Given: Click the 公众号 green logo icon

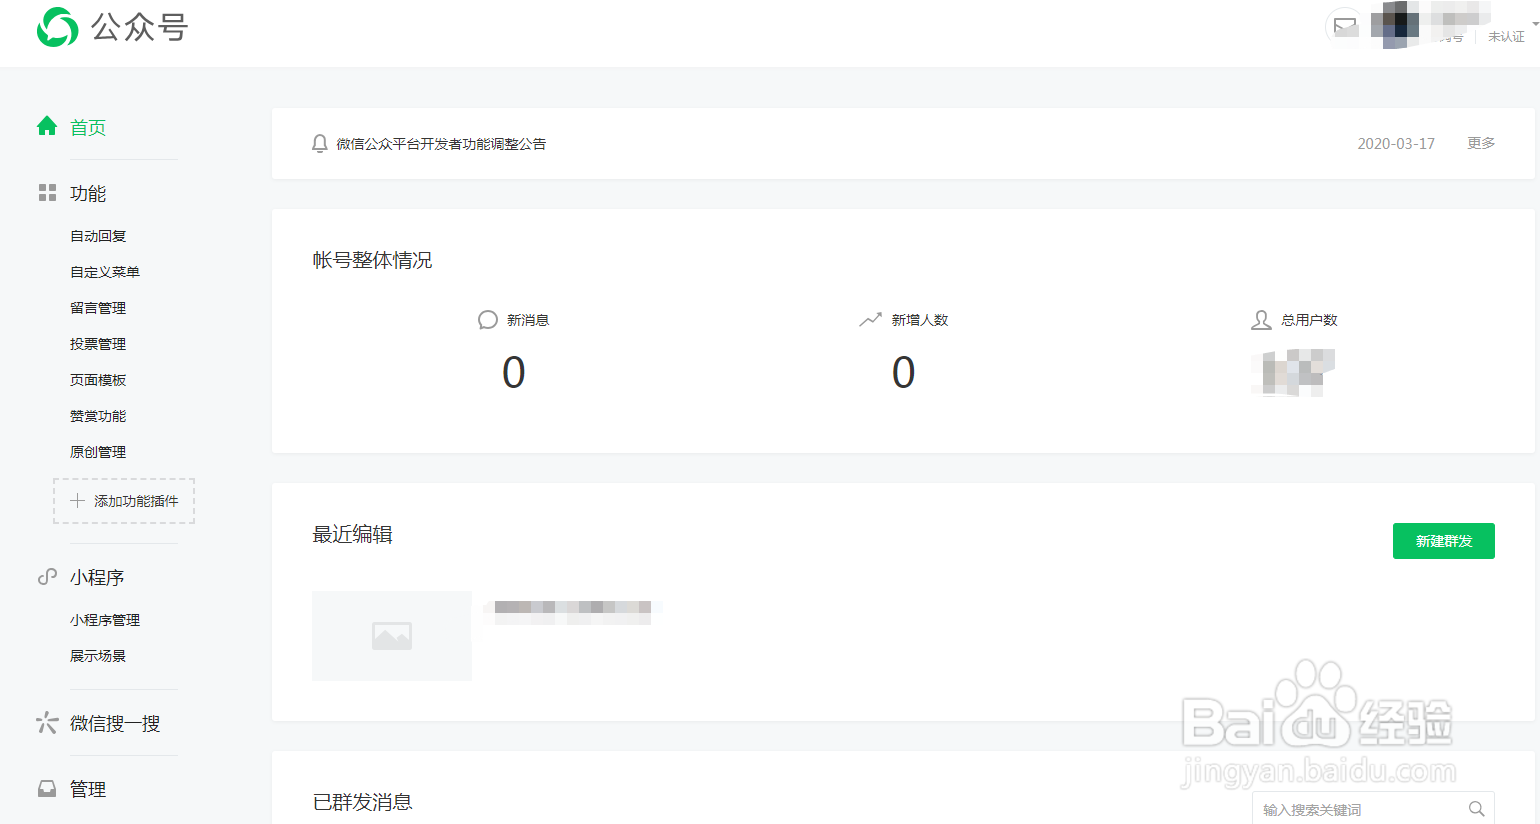Looking at the screenshot, I should pos(57,27).
